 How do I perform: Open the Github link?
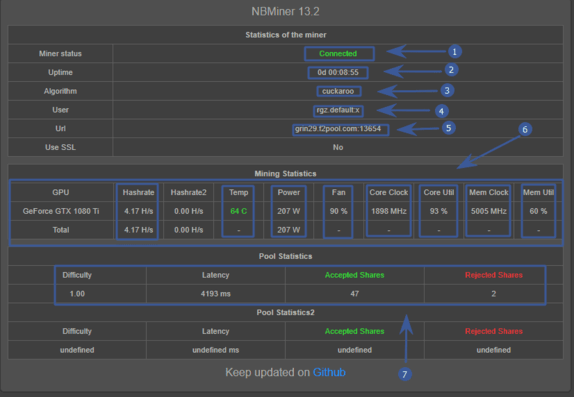[329, 372]
